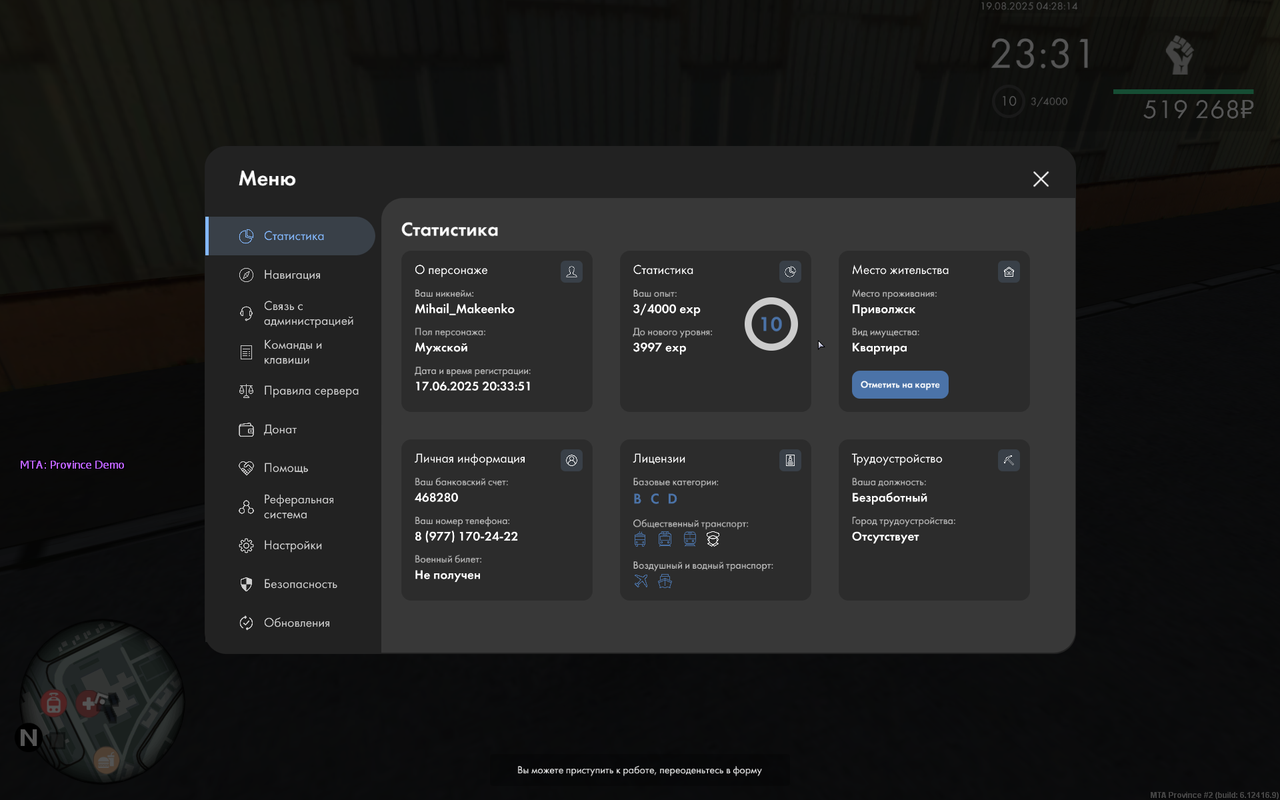Click the burger food marker on minimap

tap(106, 762)
